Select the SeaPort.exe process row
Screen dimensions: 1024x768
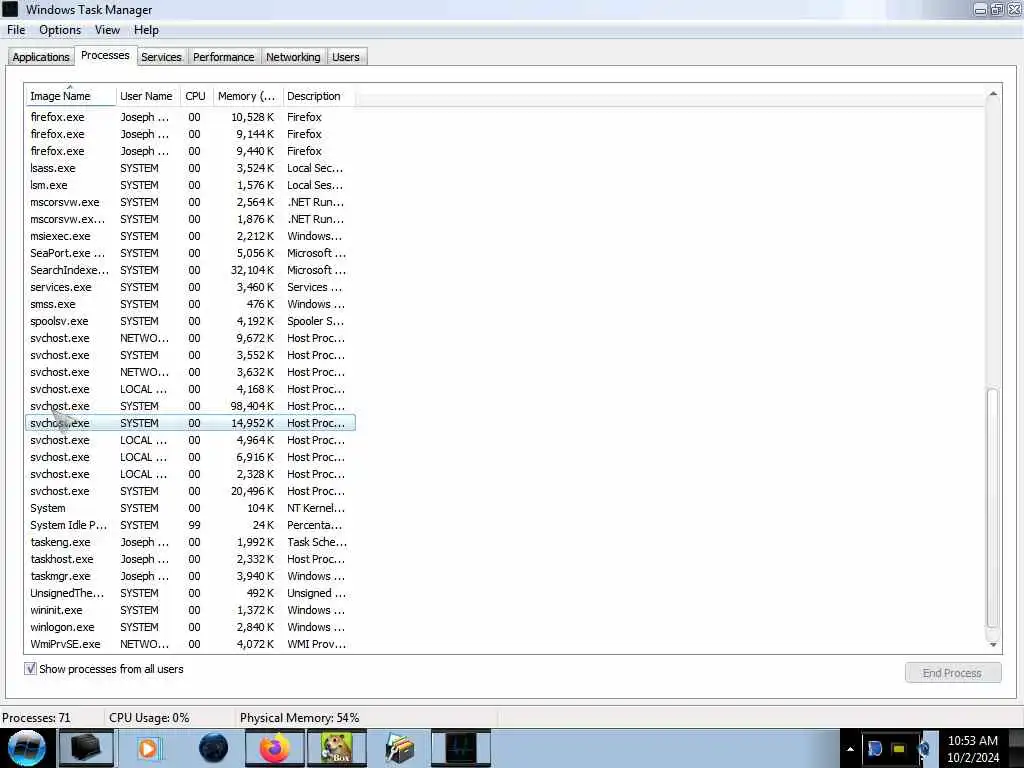click(190, 253)
